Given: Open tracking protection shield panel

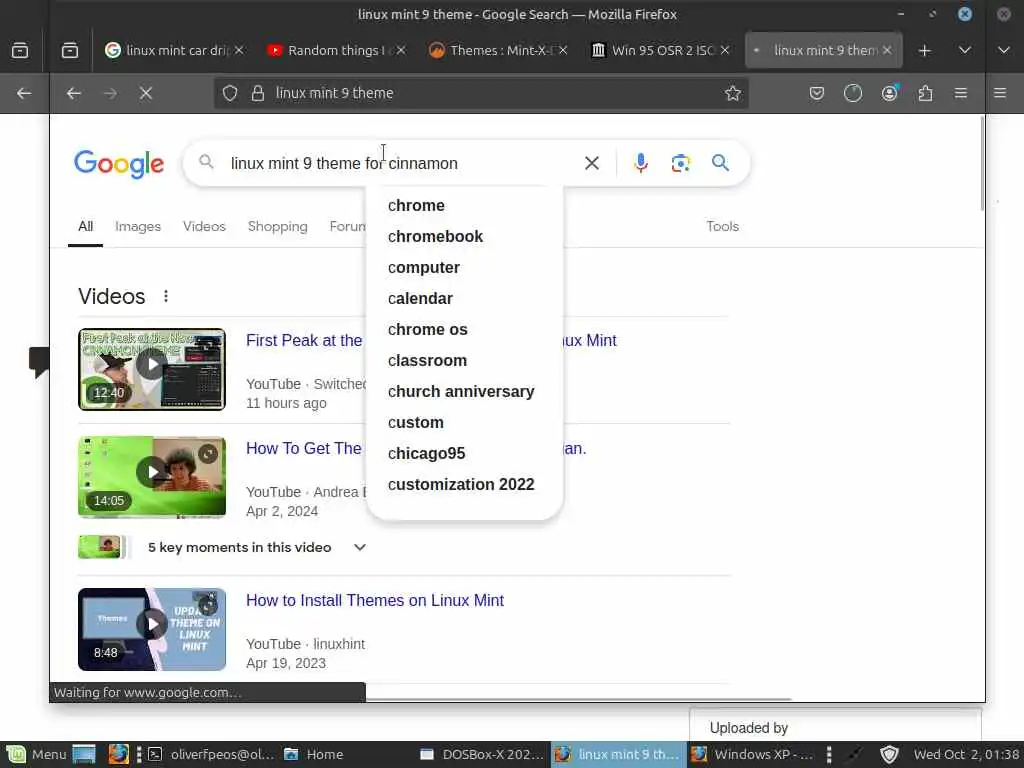Looking at the screenshot, I should [x=230, y=93].
